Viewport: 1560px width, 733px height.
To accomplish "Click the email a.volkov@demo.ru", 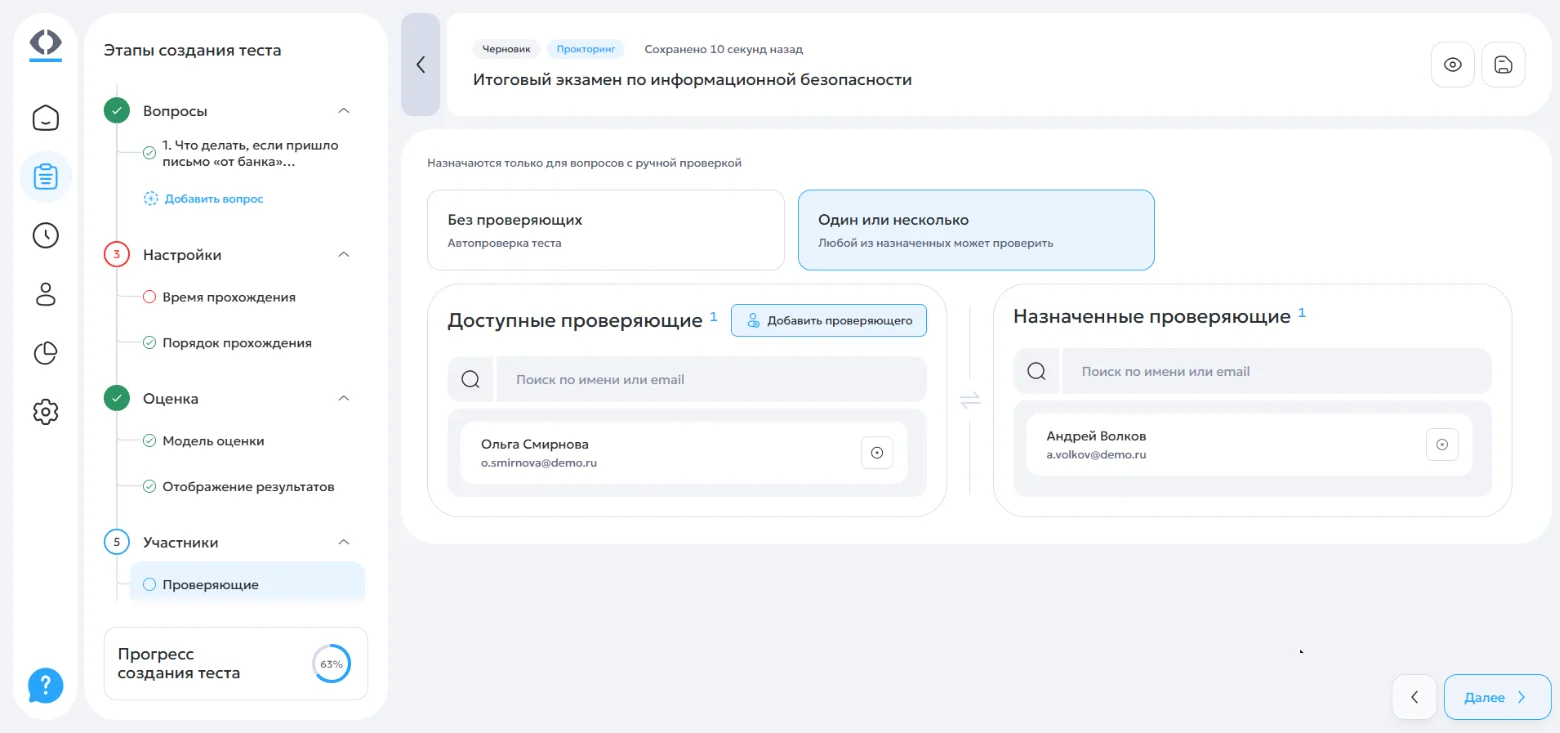I will (x=1096, y=454).
